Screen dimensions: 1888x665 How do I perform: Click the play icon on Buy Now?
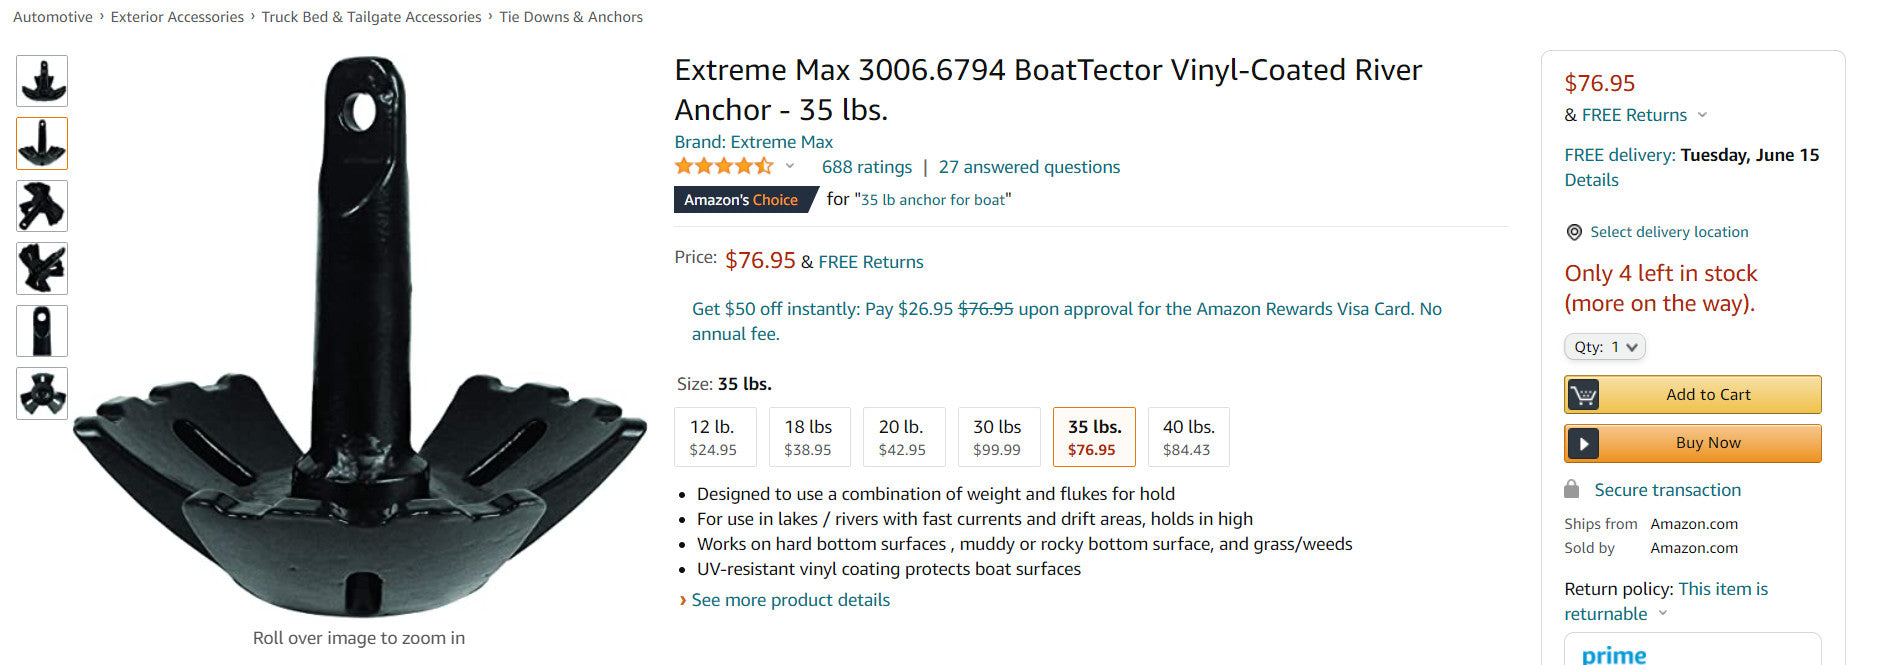[x=1583, y=443]
